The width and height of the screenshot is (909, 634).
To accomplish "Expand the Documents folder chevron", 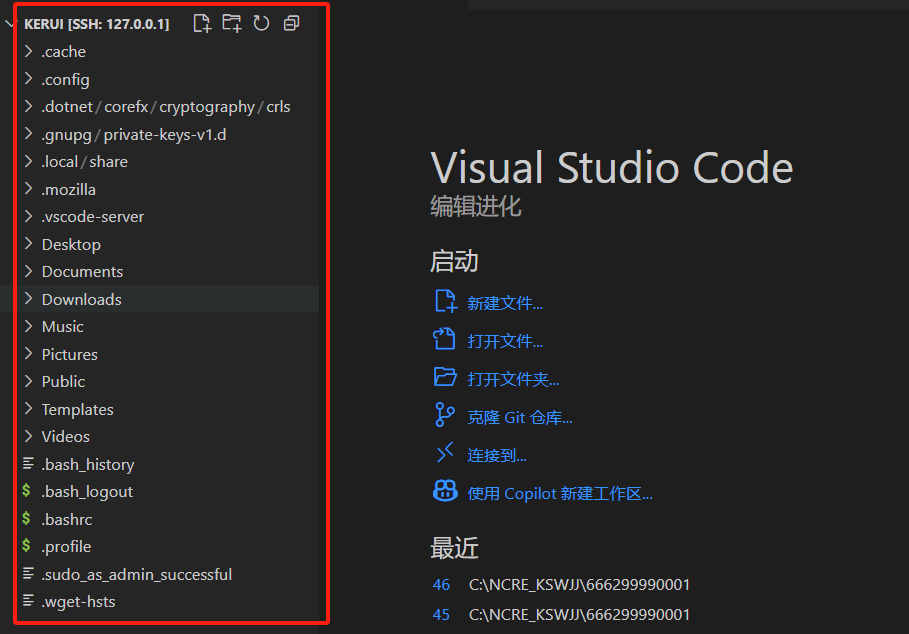I will coord(28,271).
